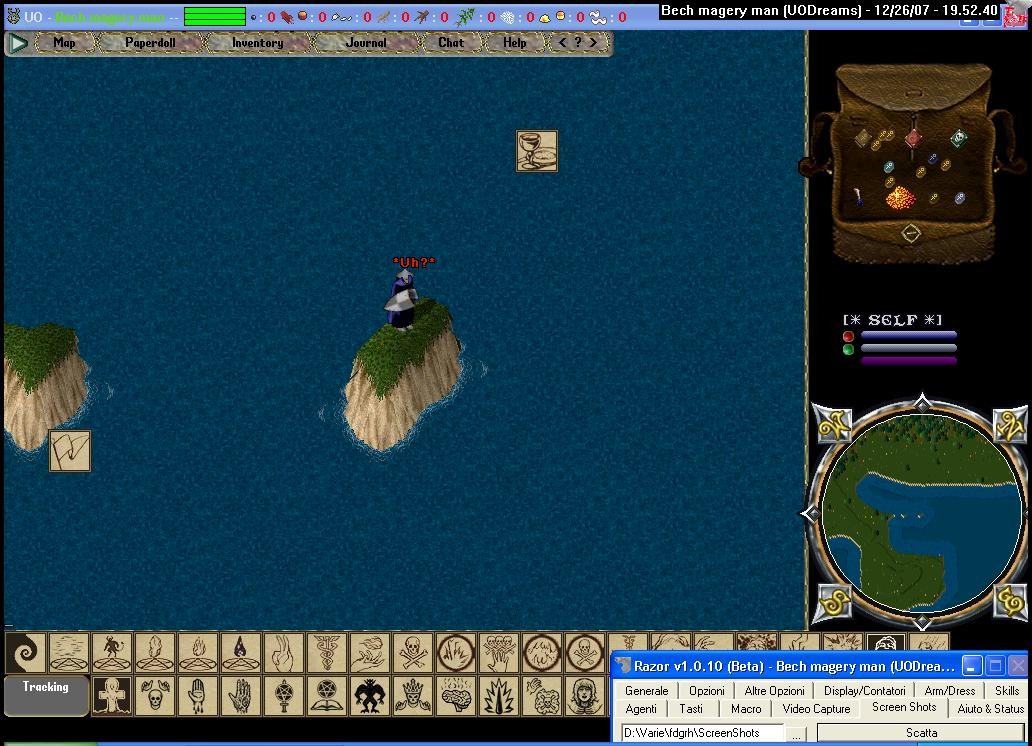Open Display/Contatori tab in Razor
This screenshot has height=746, width=1032.
coord(864,691)
